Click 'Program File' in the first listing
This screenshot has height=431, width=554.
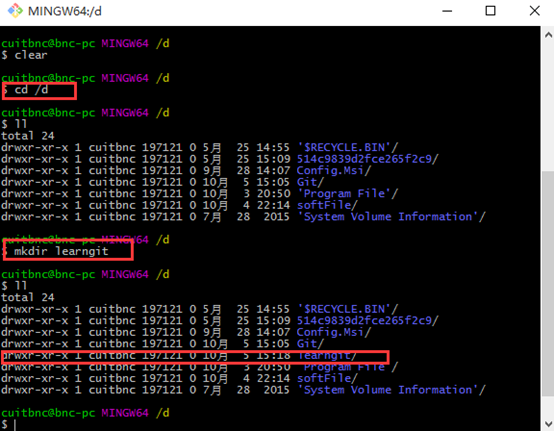348,194
